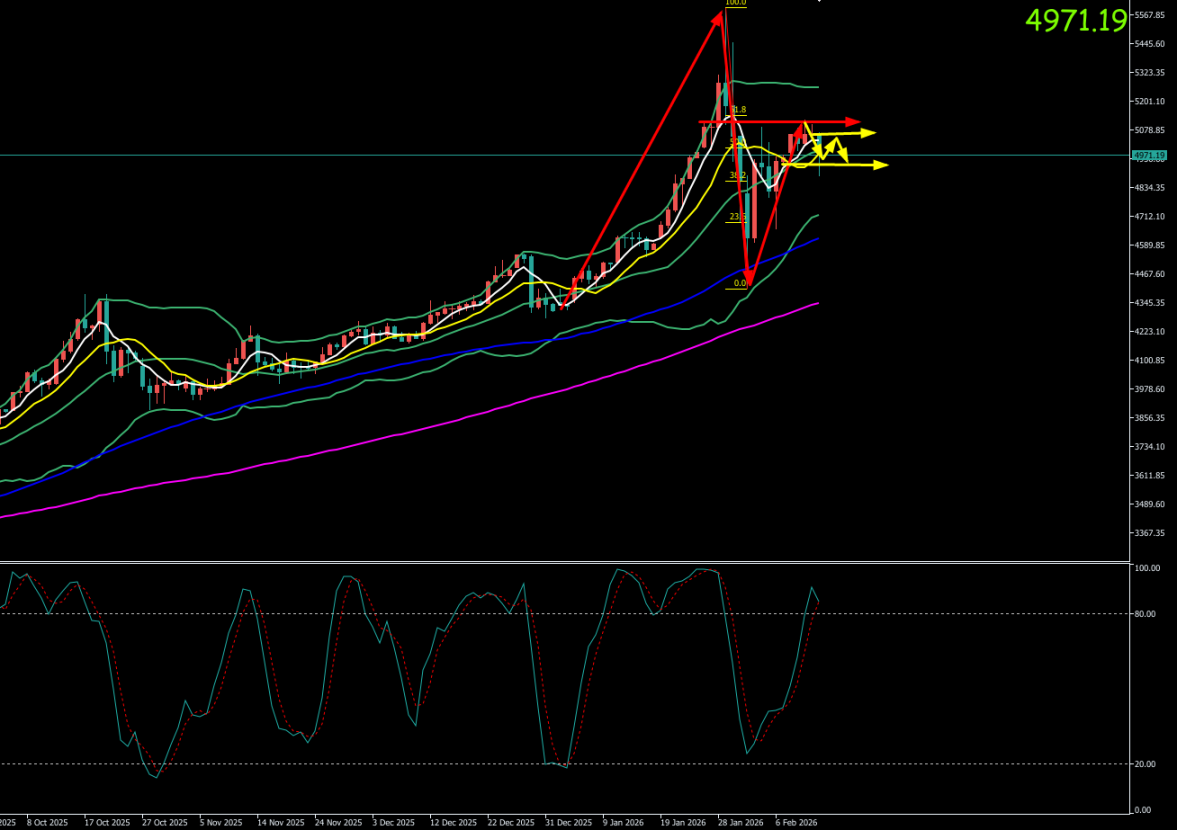Click the blue moving average line's right end
This screenshot has height=830, width=1177.
pos(817,239)
